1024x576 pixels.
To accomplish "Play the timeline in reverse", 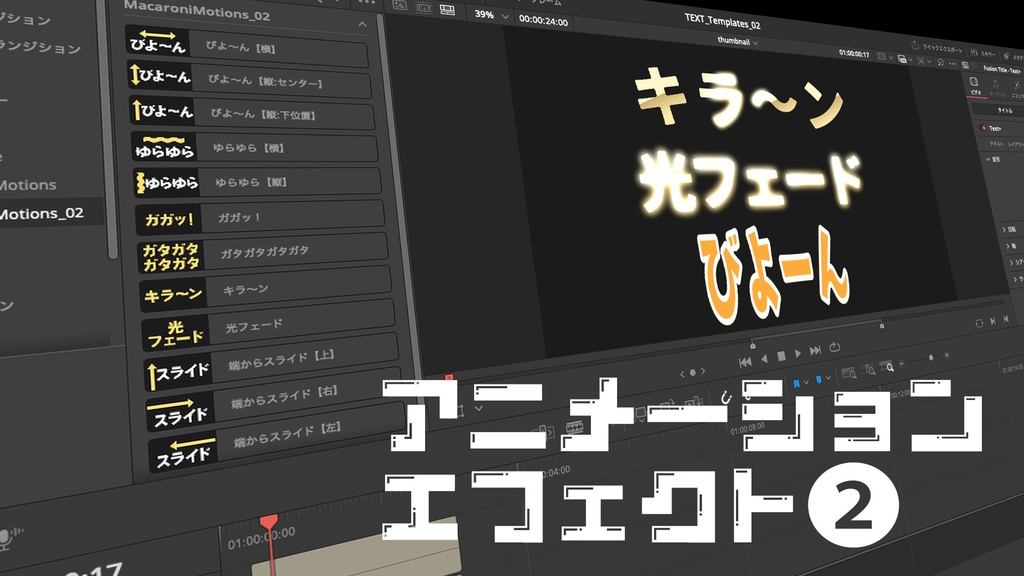I will (x=765, y=359).
